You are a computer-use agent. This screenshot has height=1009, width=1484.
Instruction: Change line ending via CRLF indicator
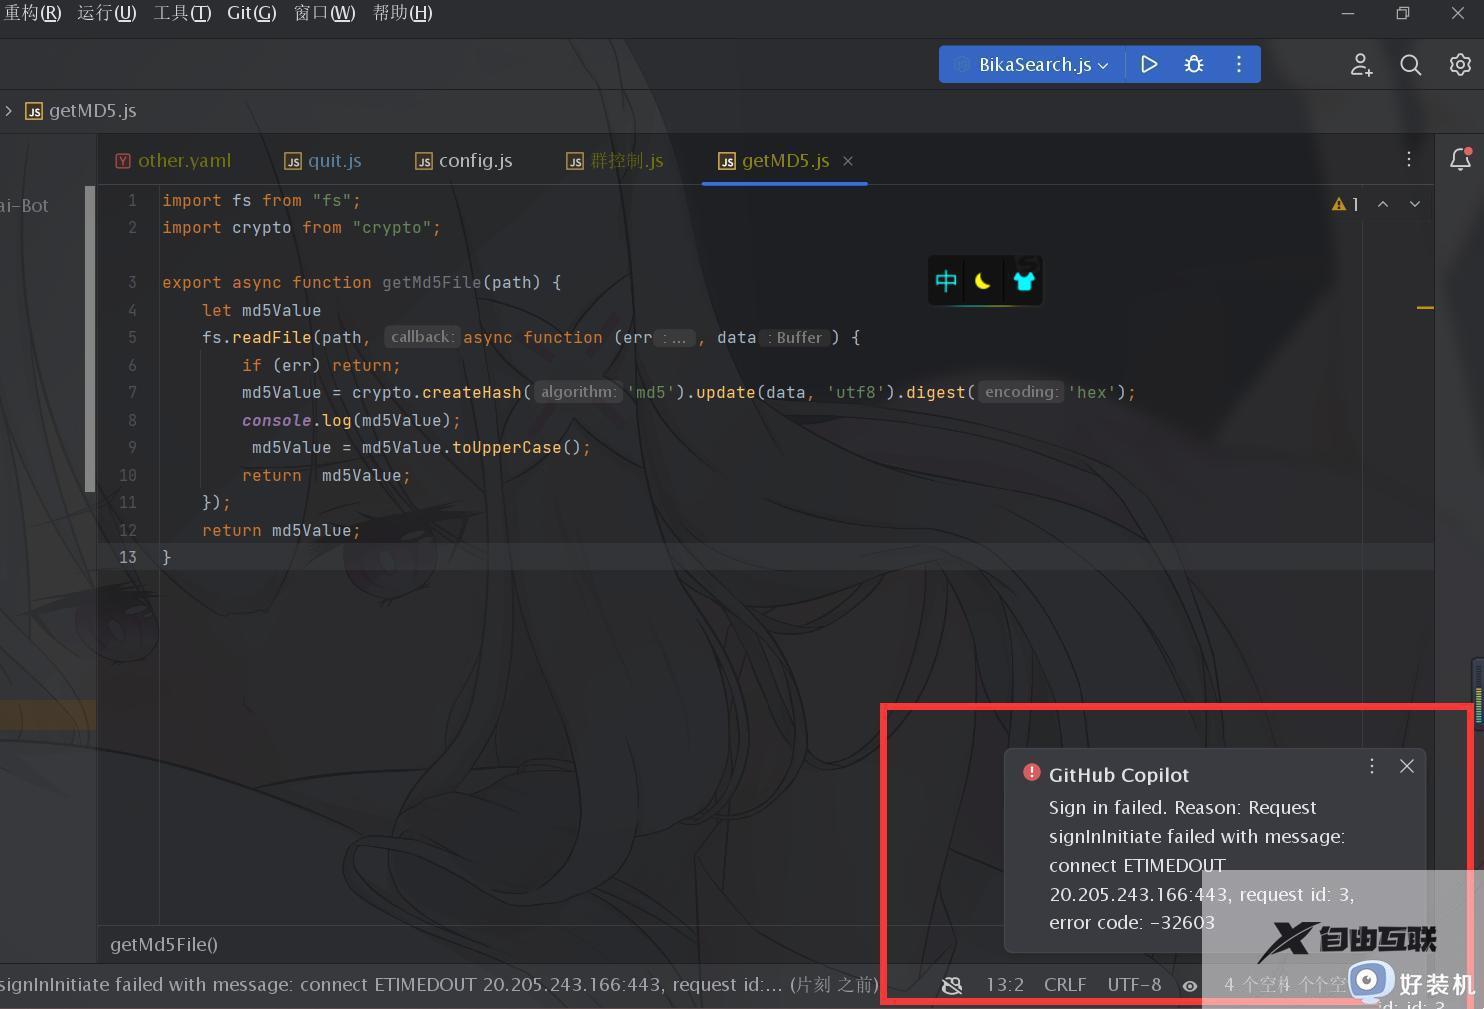point(1064,985)
